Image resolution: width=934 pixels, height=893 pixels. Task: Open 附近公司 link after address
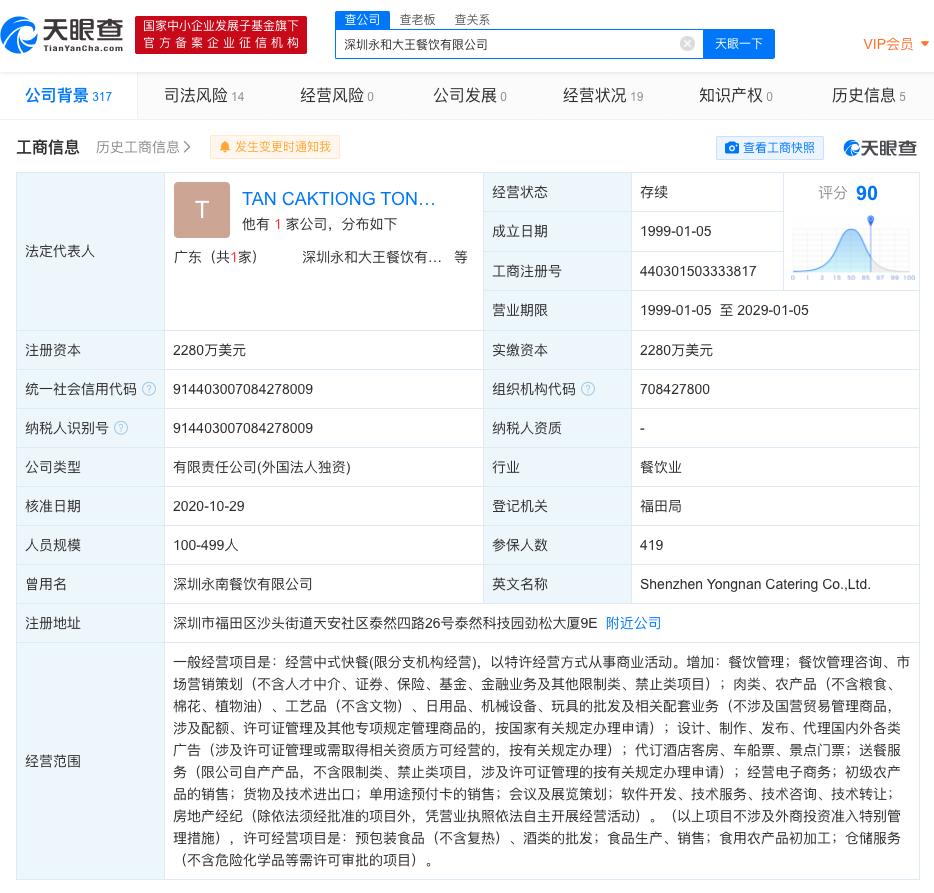click(x=633, y=623)
